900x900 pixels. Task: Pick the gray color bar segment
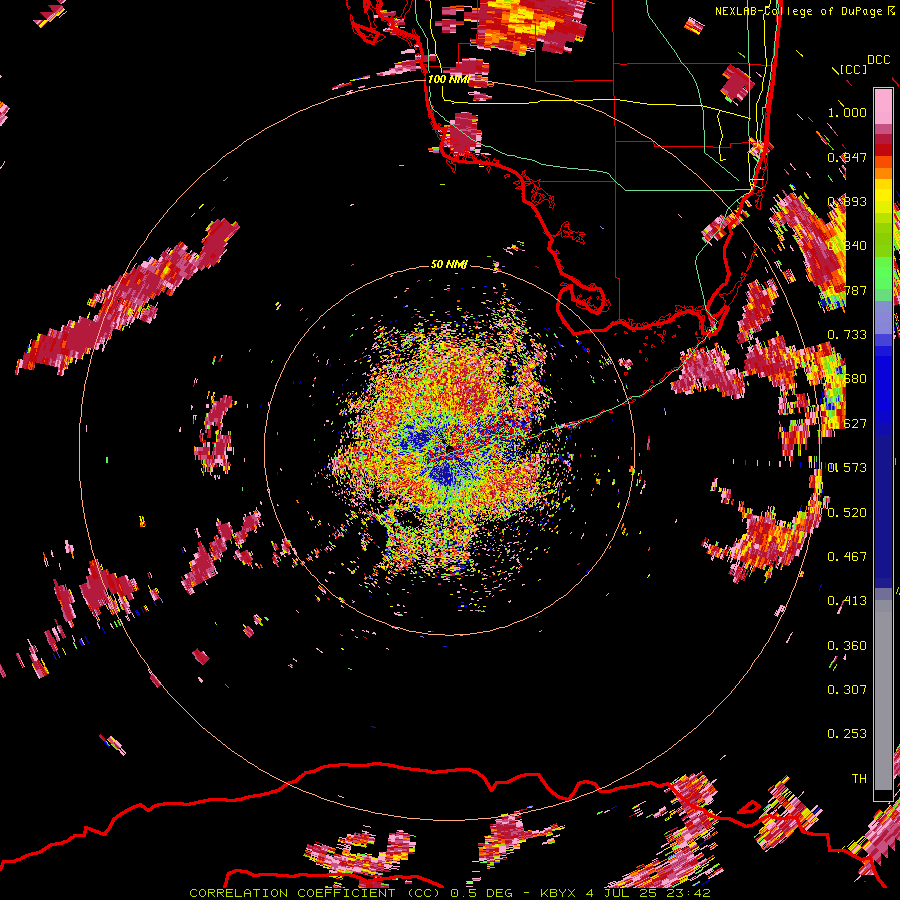[883, 695]
